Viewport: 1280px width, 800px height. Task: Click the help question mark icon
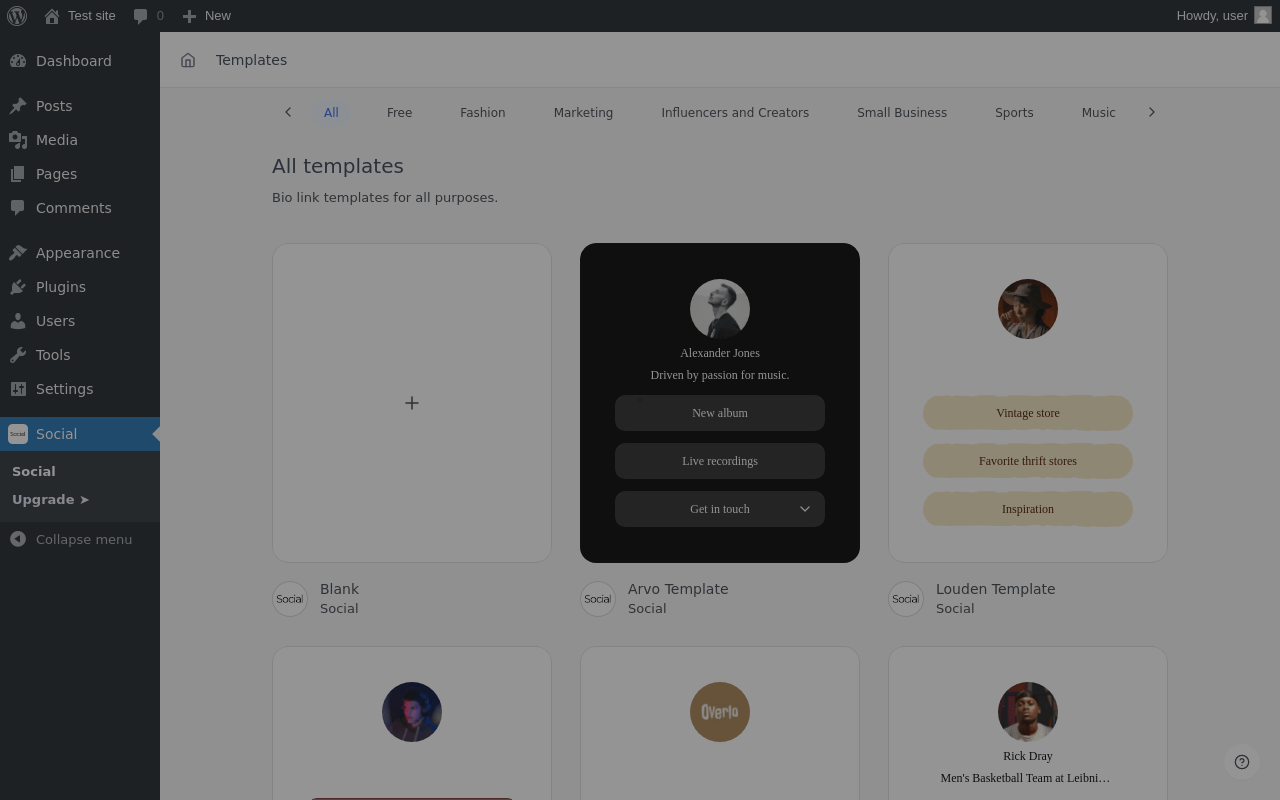[x=1242, y=762]
